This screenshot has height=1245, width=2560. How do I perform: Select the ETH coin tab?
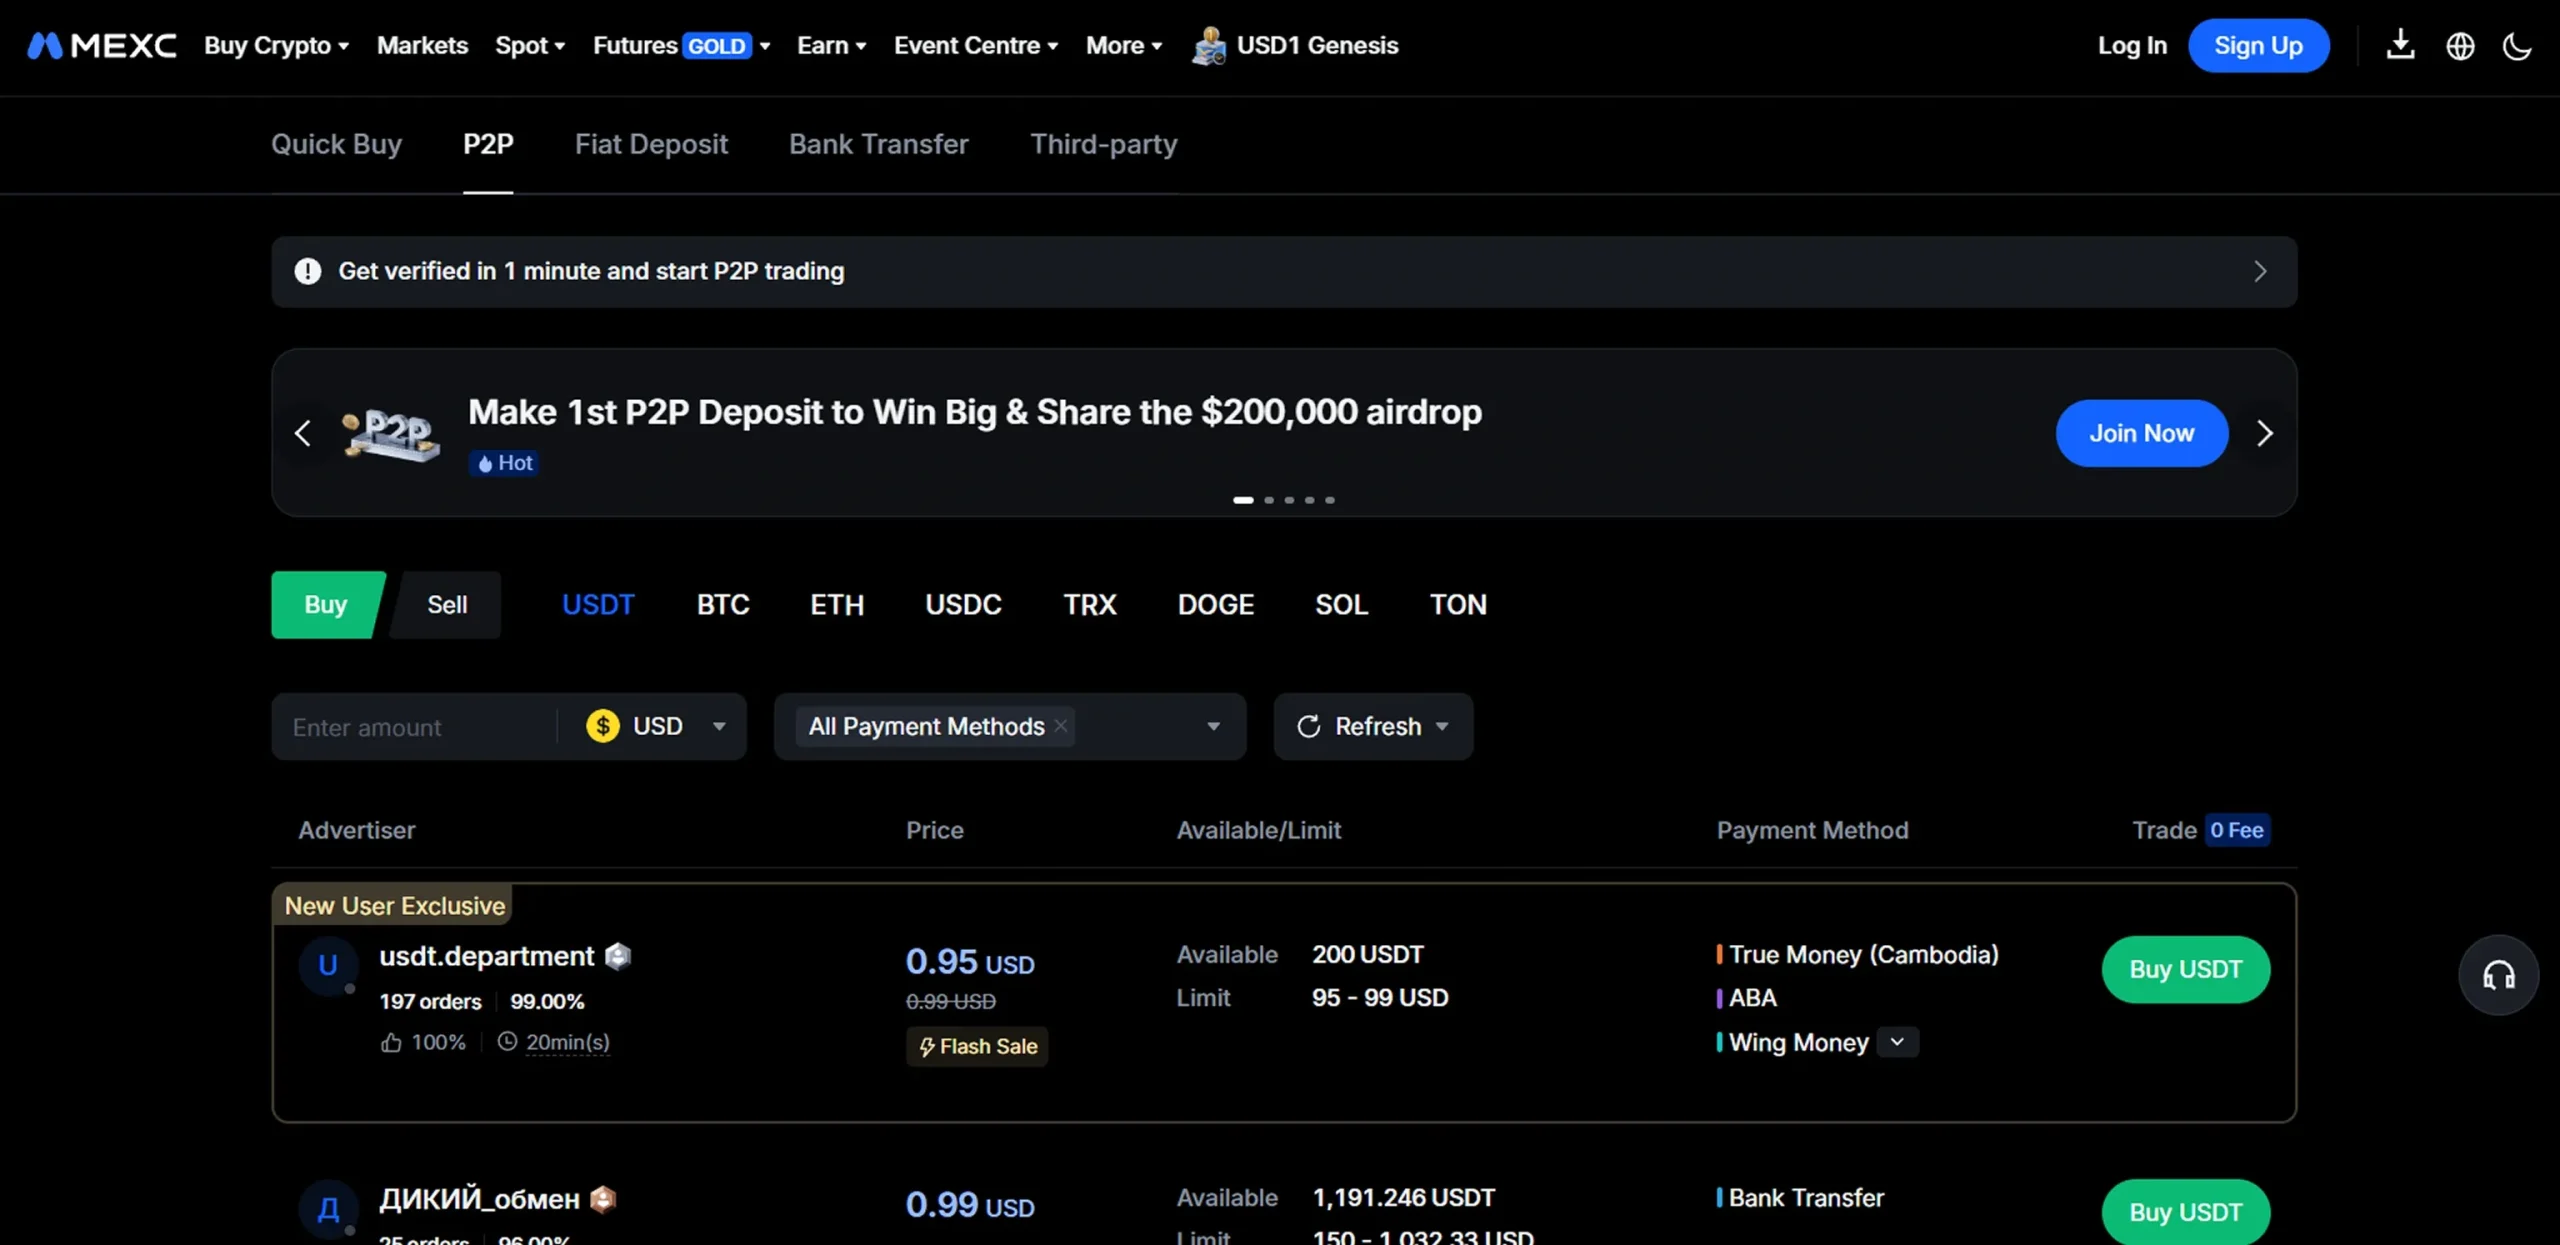837,605
